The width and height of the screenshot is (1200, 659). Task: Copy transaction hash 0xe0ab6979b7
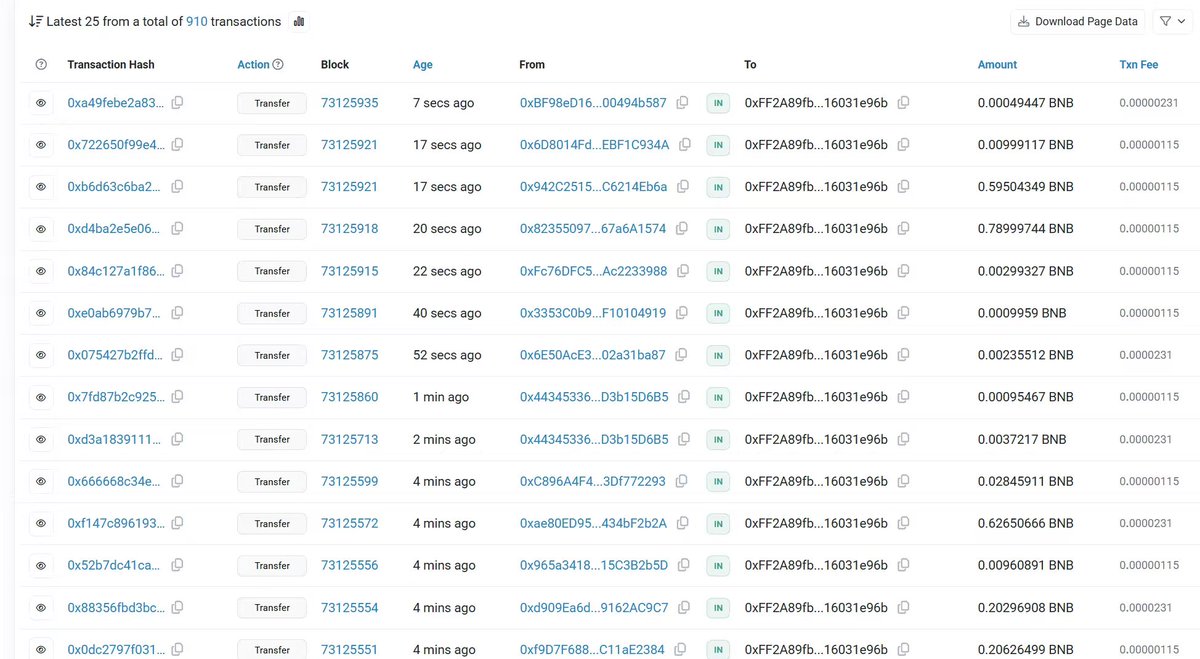(x=177, y=313)
